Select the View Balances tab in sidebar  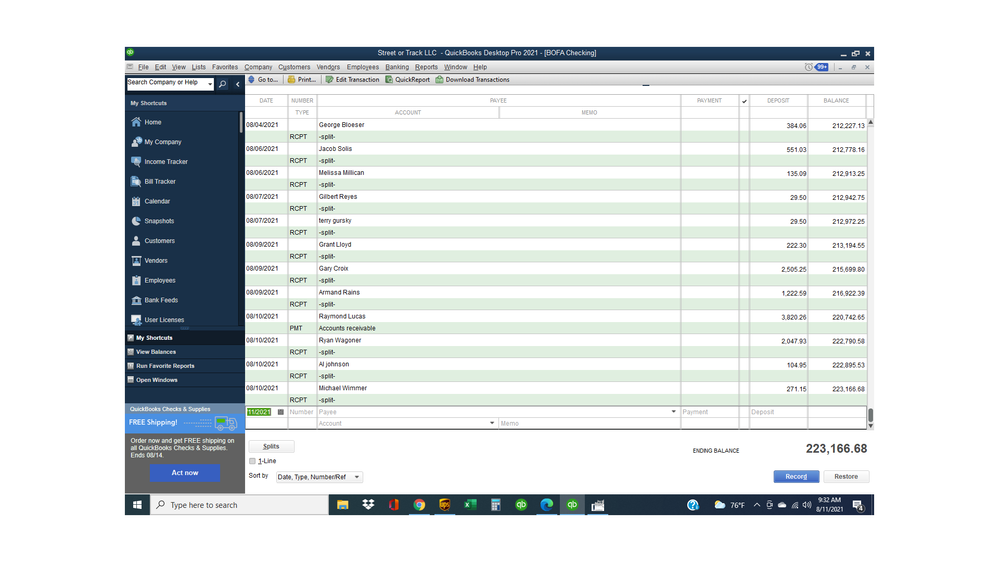185,352
